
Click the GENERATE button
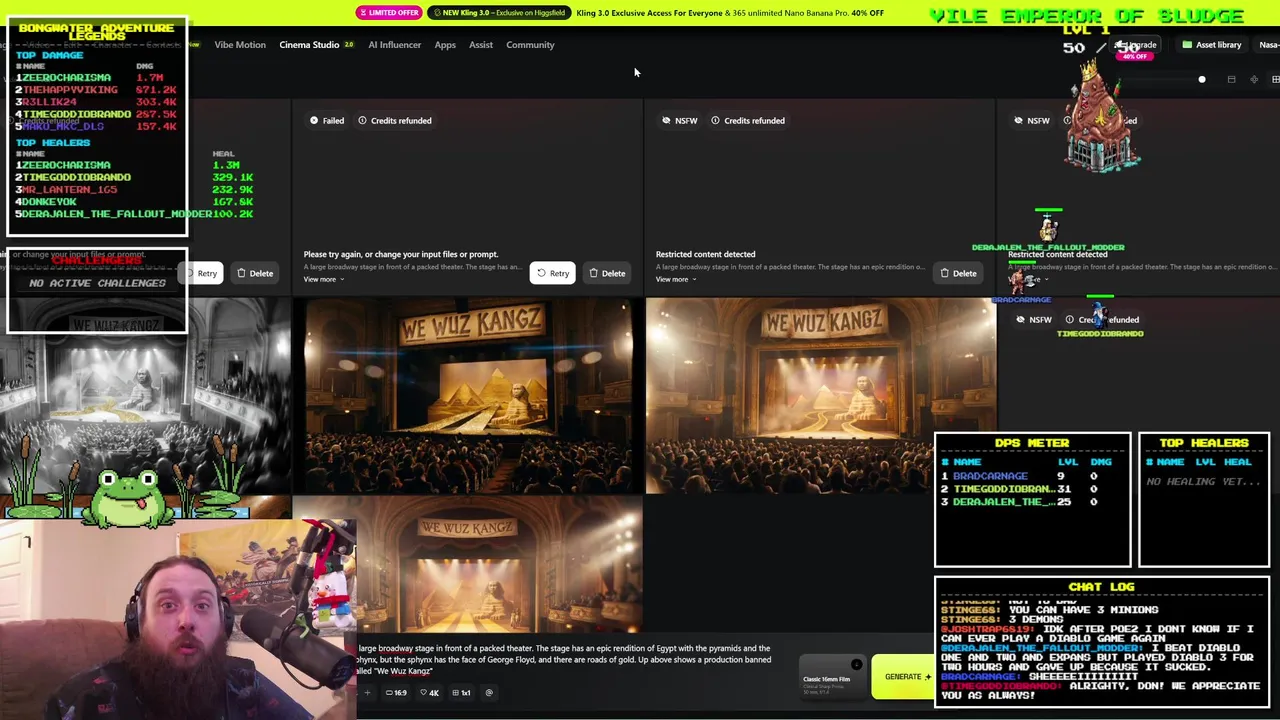pyautogui.click(x=905, y=677)
